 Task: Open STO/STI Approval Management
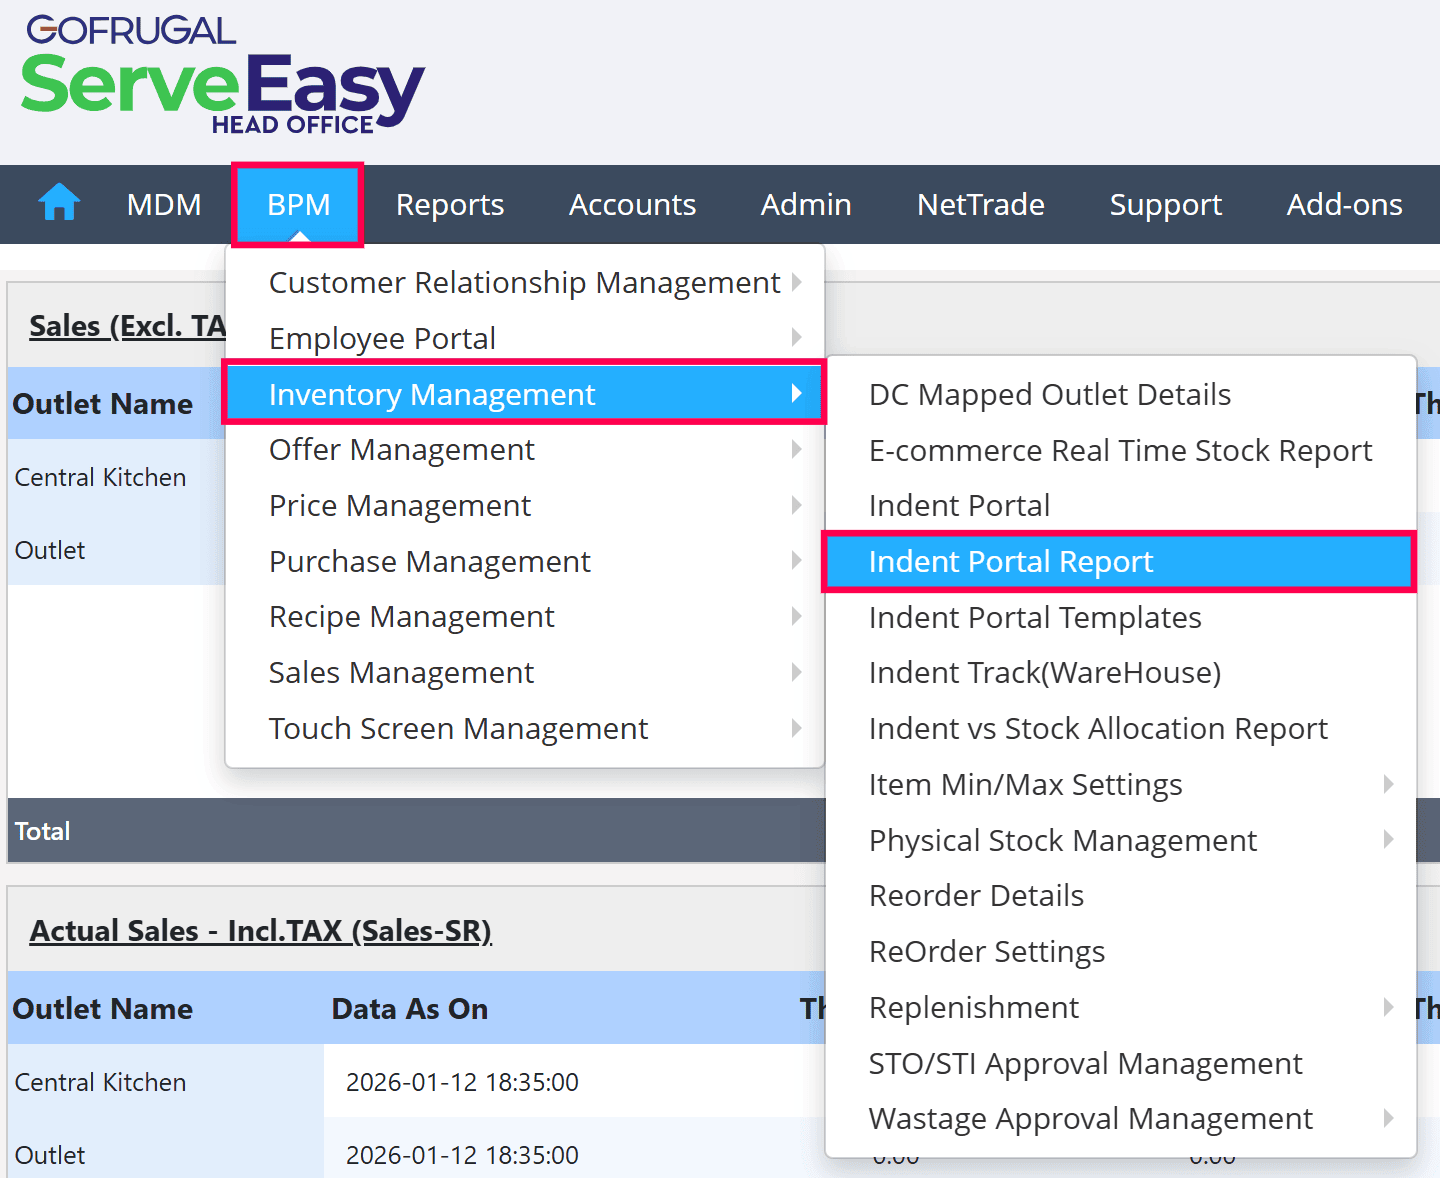pos(1120,1064)
